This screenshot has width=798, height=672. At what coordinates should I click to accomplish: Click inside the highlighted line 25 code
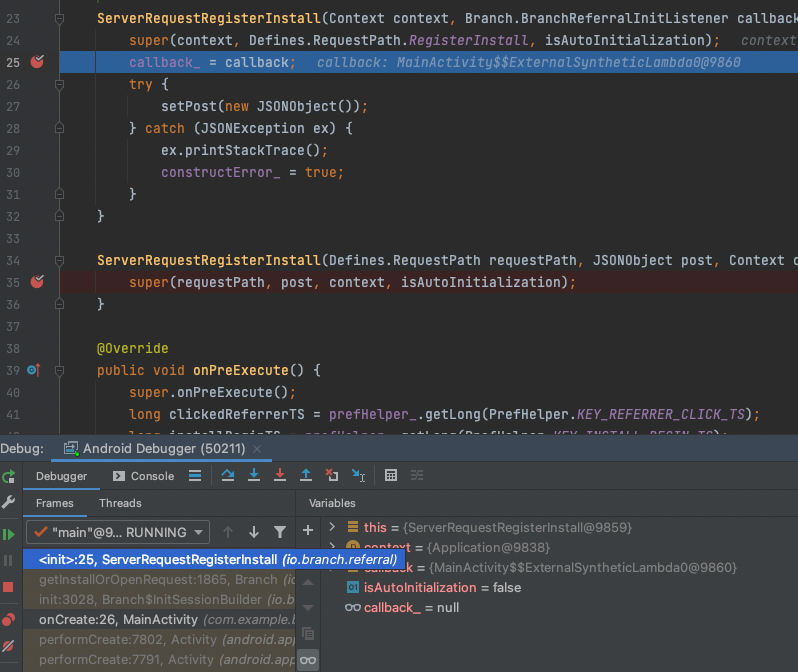429,62
